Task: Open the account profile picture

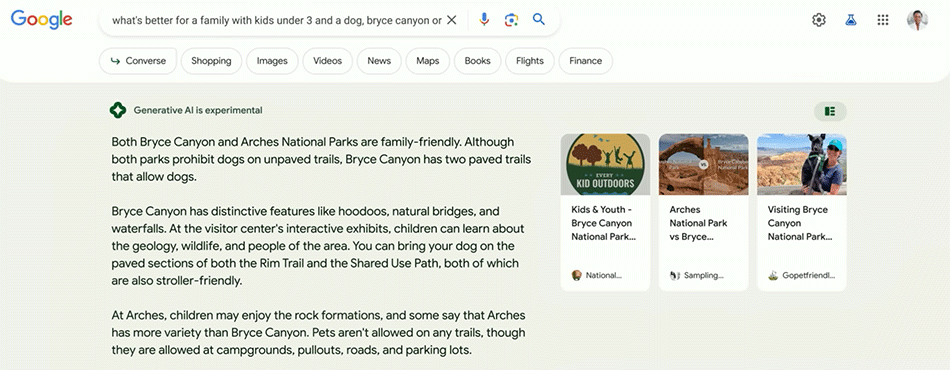Action: pos(917,20)
